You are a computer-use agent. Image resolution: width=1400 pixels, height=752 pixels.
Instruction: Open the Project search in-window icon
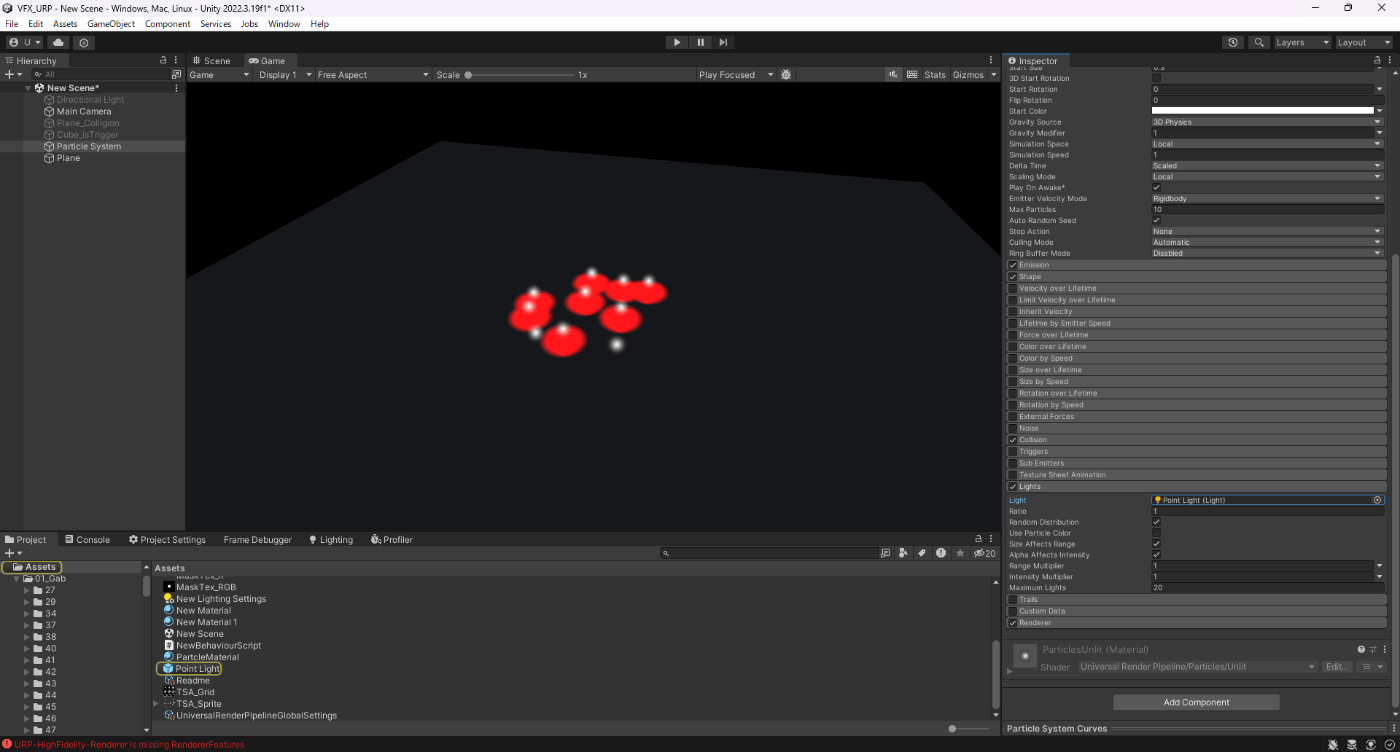tap(885, 553)
